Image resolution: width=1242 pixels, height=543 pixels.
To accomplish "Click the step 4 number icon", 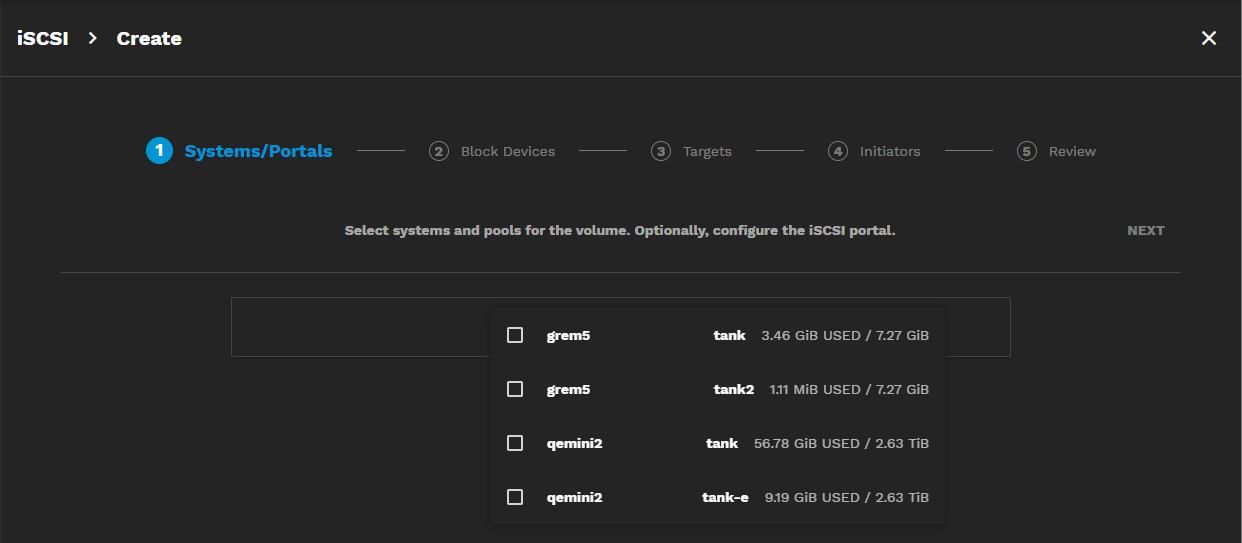I will [837, 151].
